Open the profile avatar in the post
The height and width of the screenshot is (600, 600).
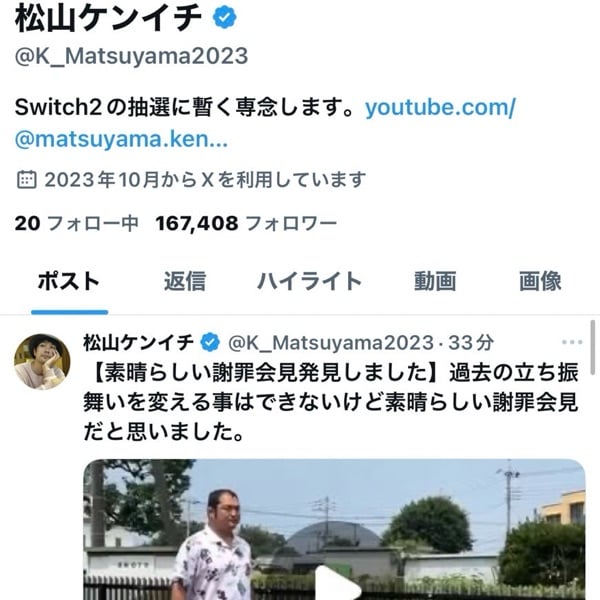click(42, 361)
